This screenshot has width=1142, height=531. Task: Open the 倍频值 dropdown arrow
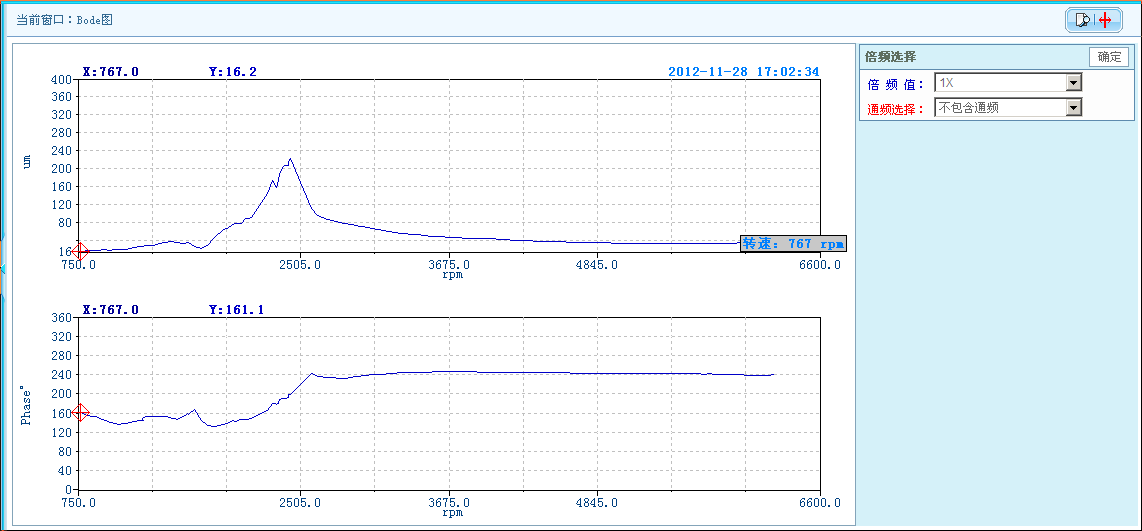click(1073, 83)
